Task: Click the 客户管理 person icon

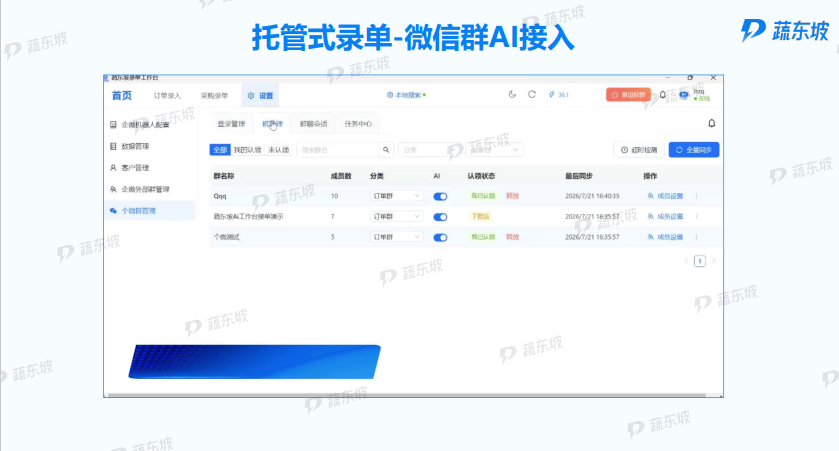Action: tap(113, 167)
